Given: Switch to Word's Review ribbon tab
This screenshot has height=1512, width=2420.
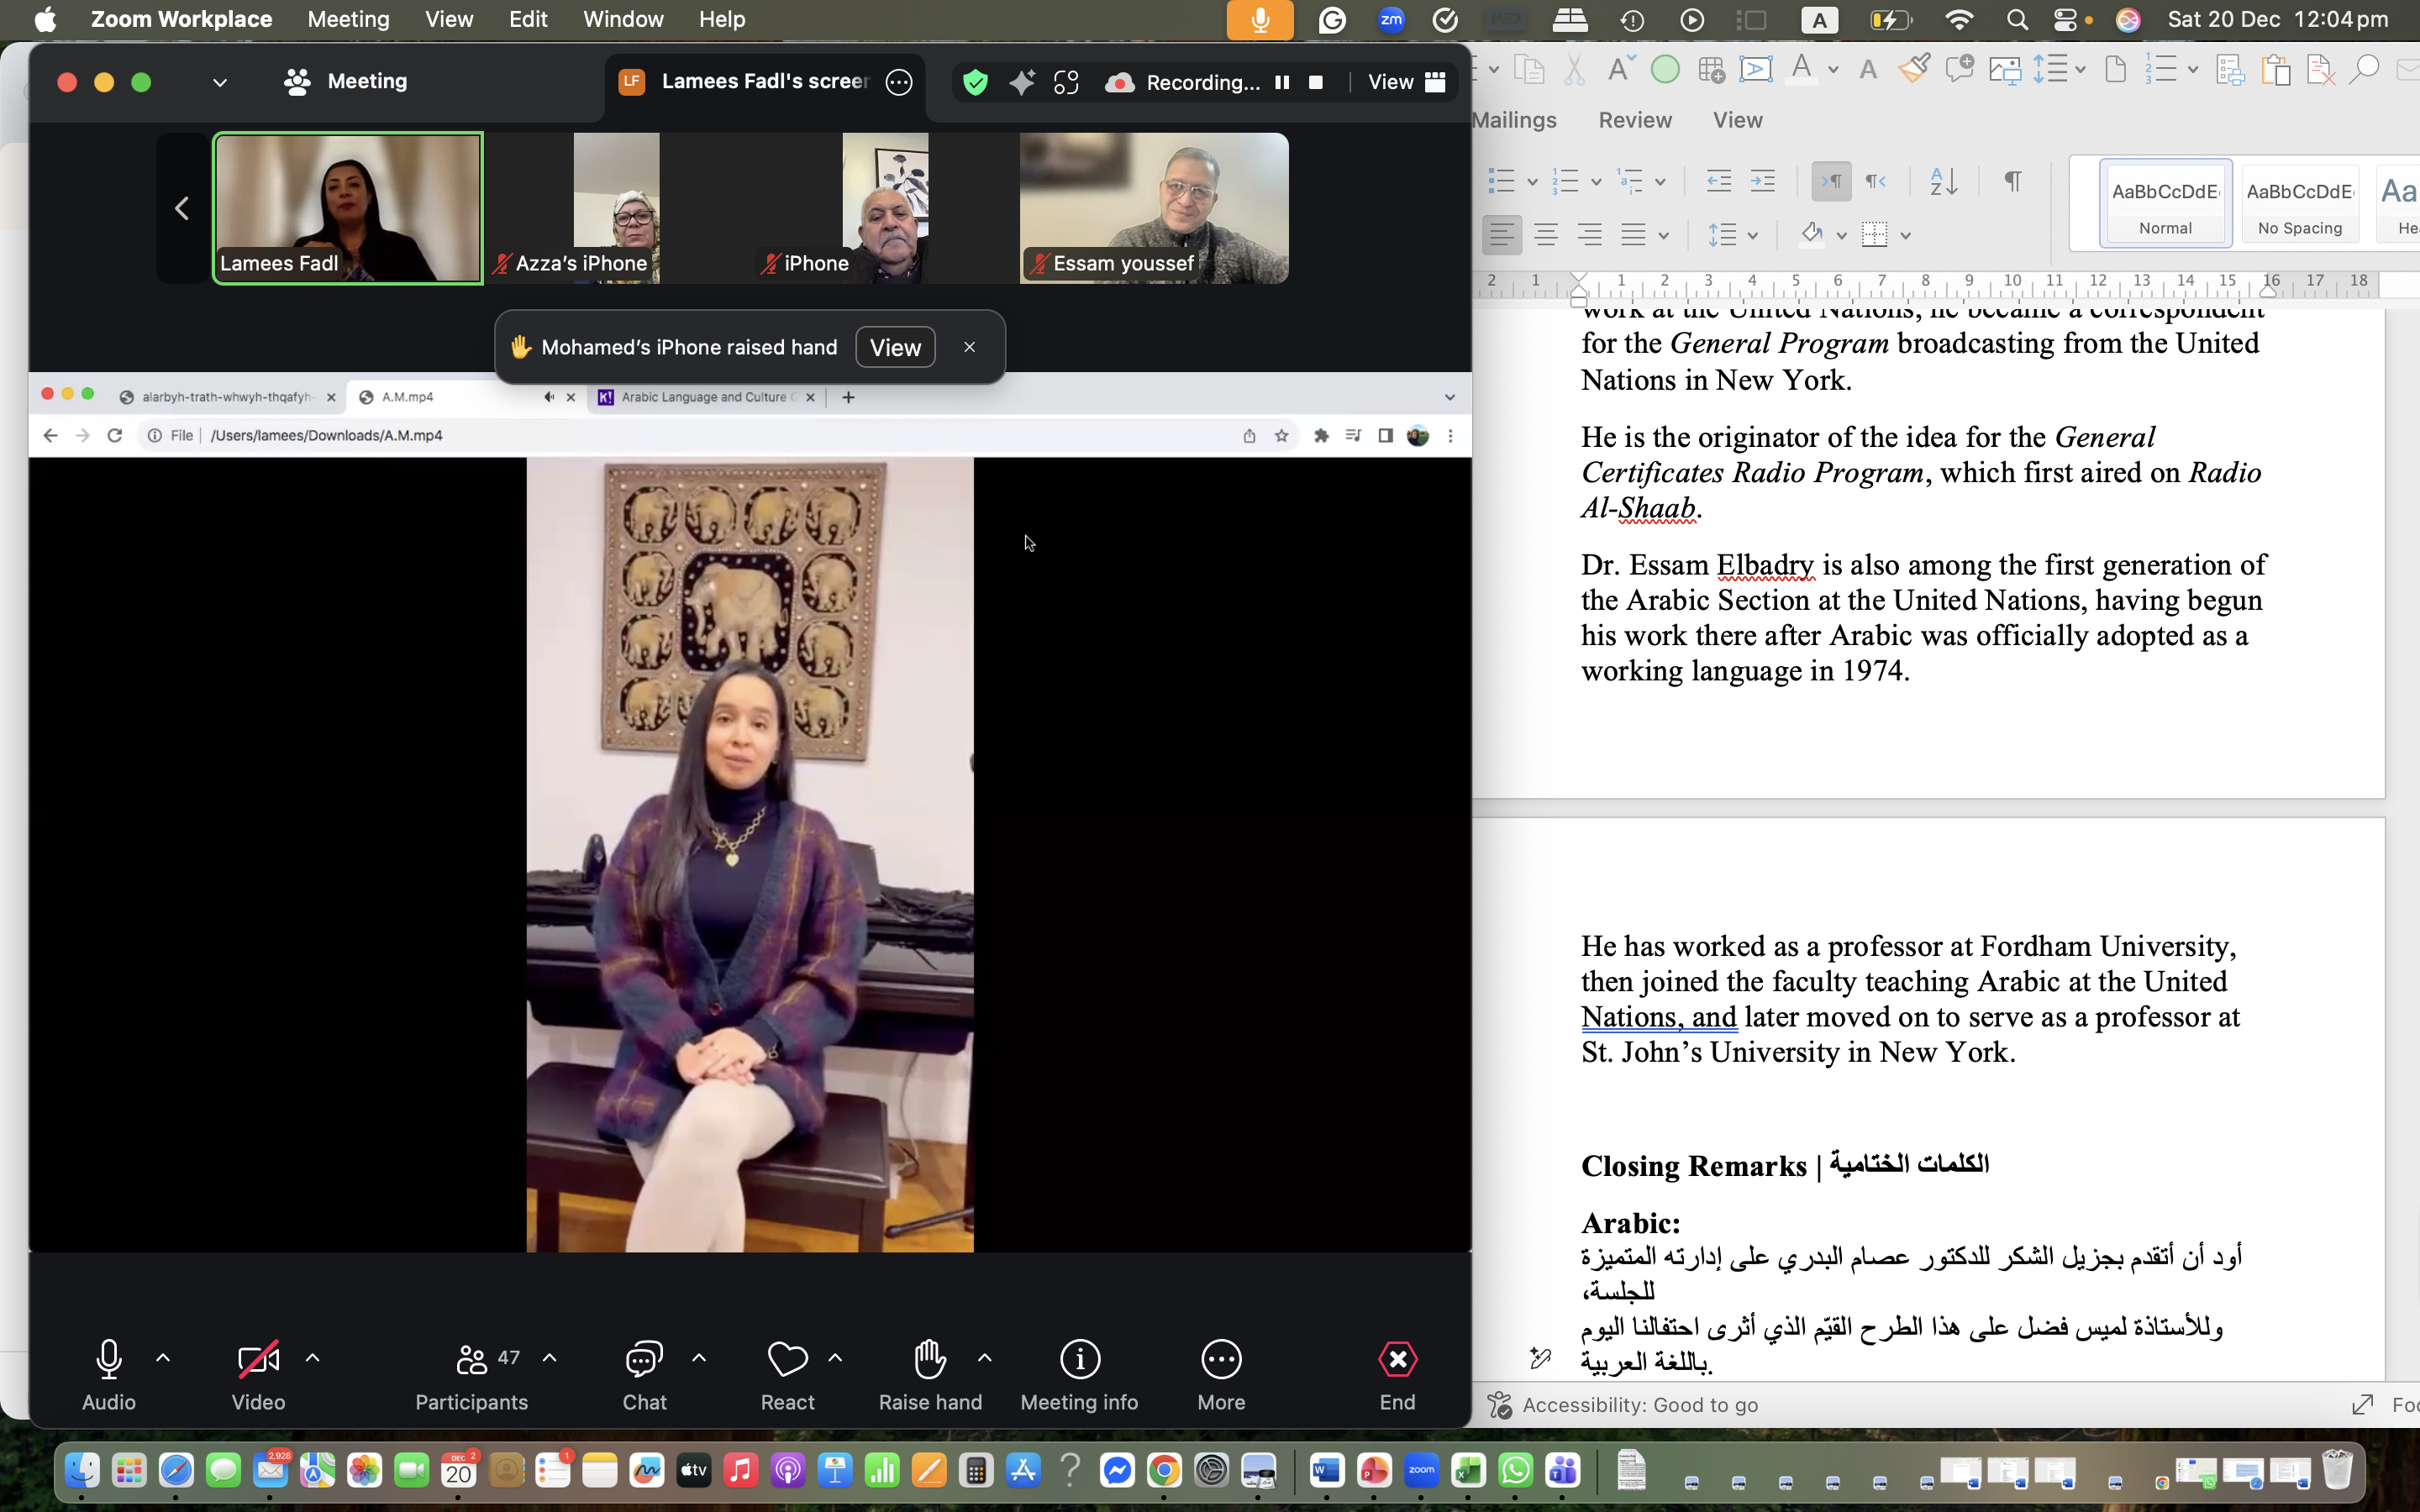Looking at the screenshot, I should coord(1634,120).
